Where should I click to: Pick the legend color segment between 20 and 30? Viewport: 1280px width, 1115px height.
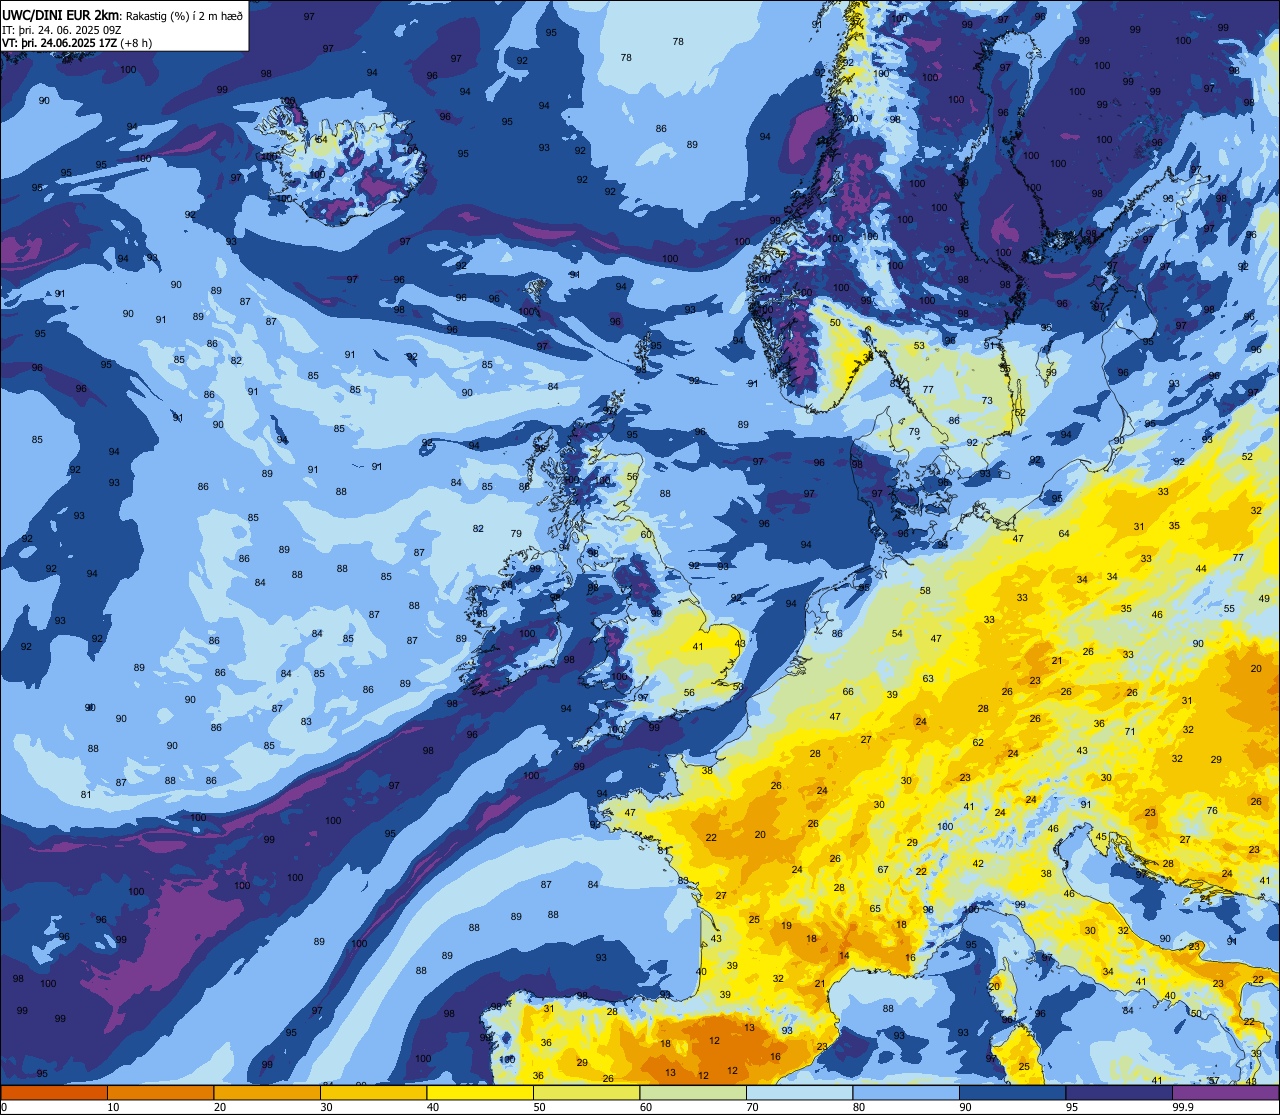[x=267, y=1093]
